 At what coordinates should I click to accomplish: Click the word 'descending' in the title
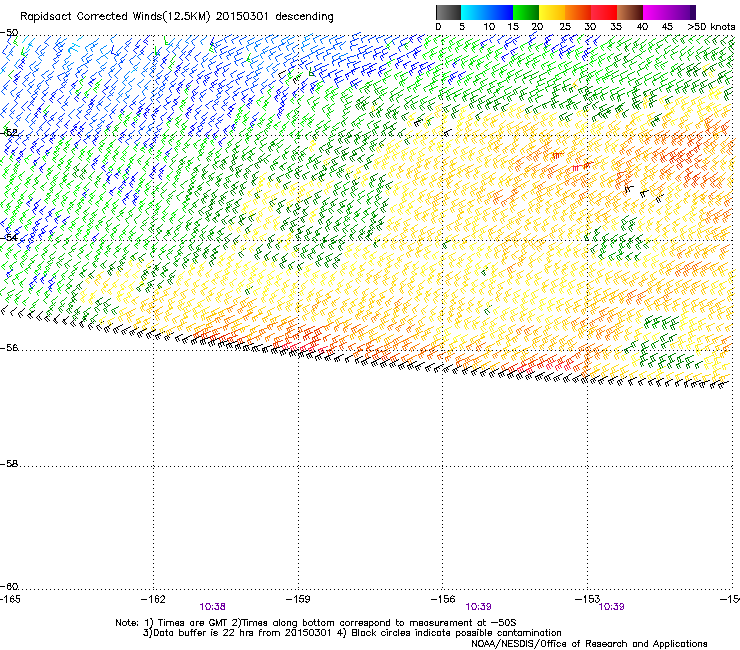[x=304, y=17]
